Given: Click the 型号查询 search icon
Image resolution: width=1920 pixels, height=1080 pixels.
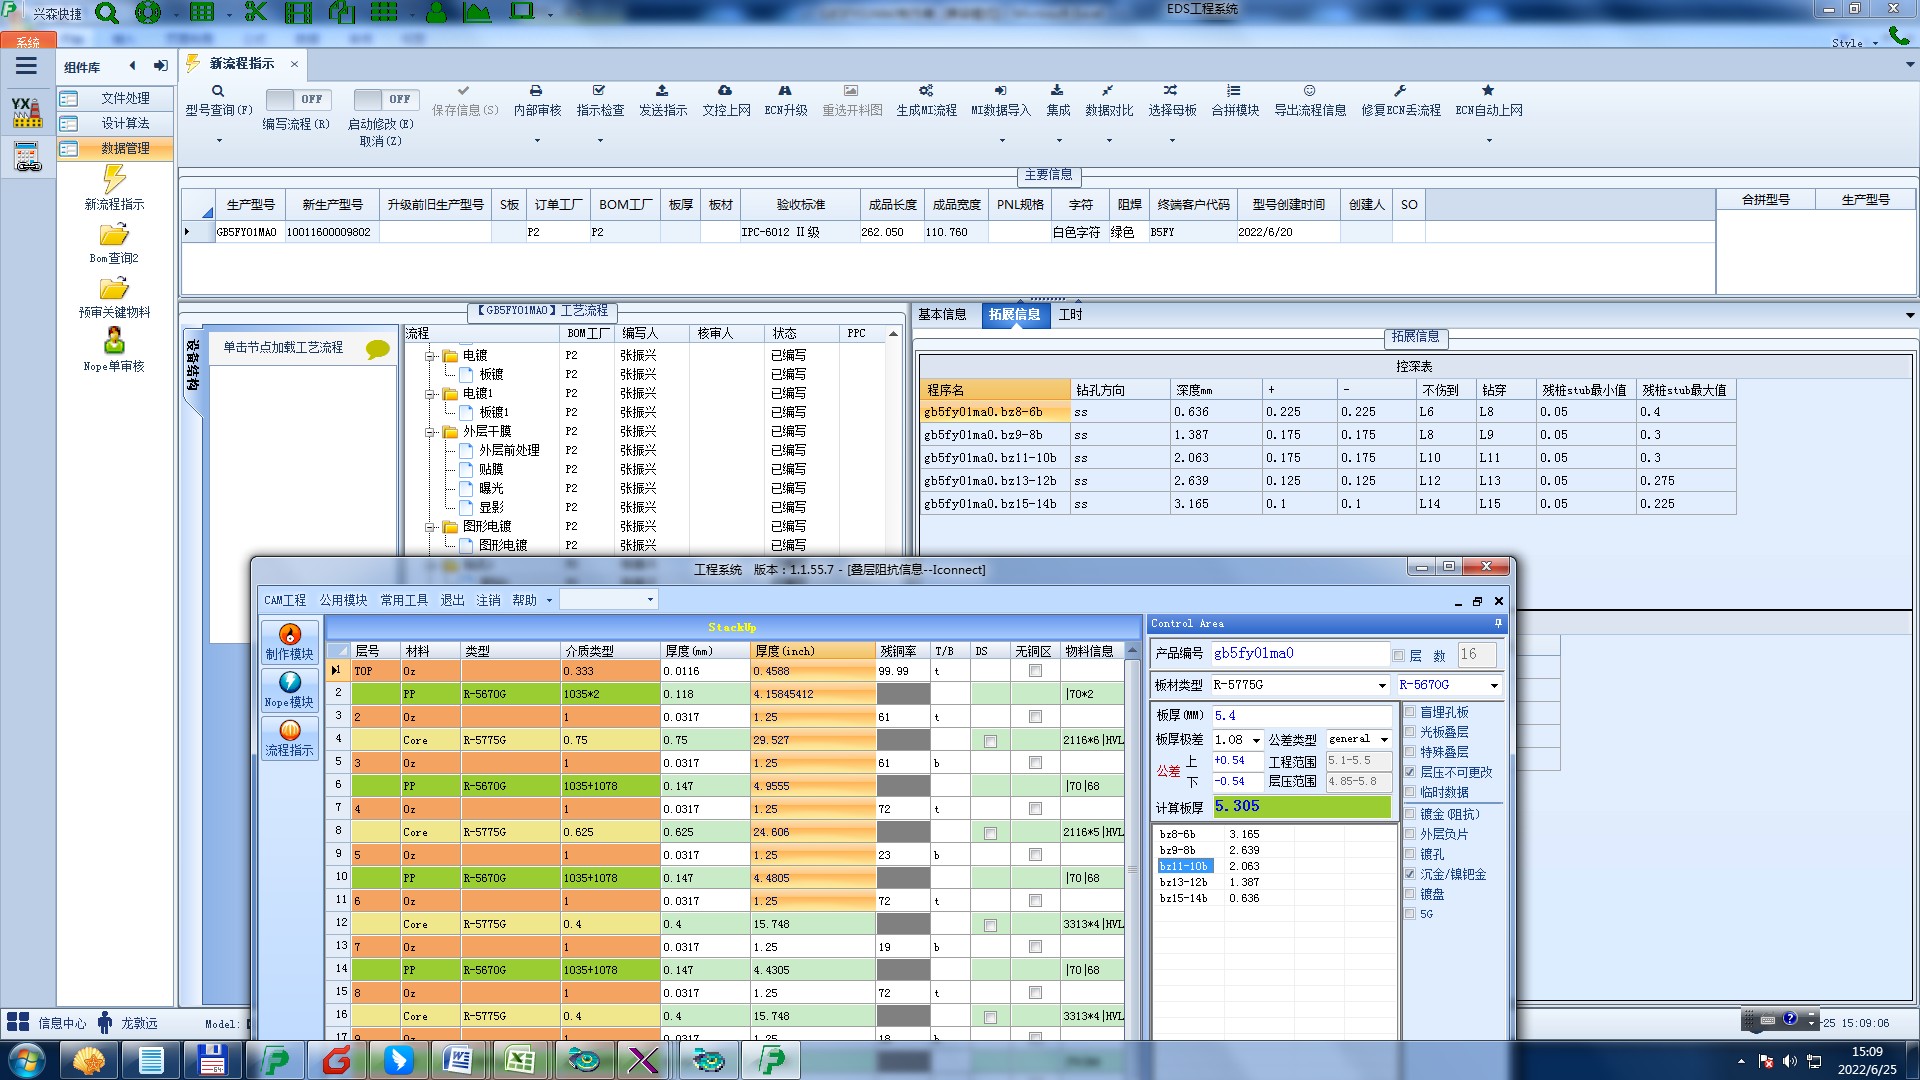Looking at the screenshot, I should click(x=218, y=91).
